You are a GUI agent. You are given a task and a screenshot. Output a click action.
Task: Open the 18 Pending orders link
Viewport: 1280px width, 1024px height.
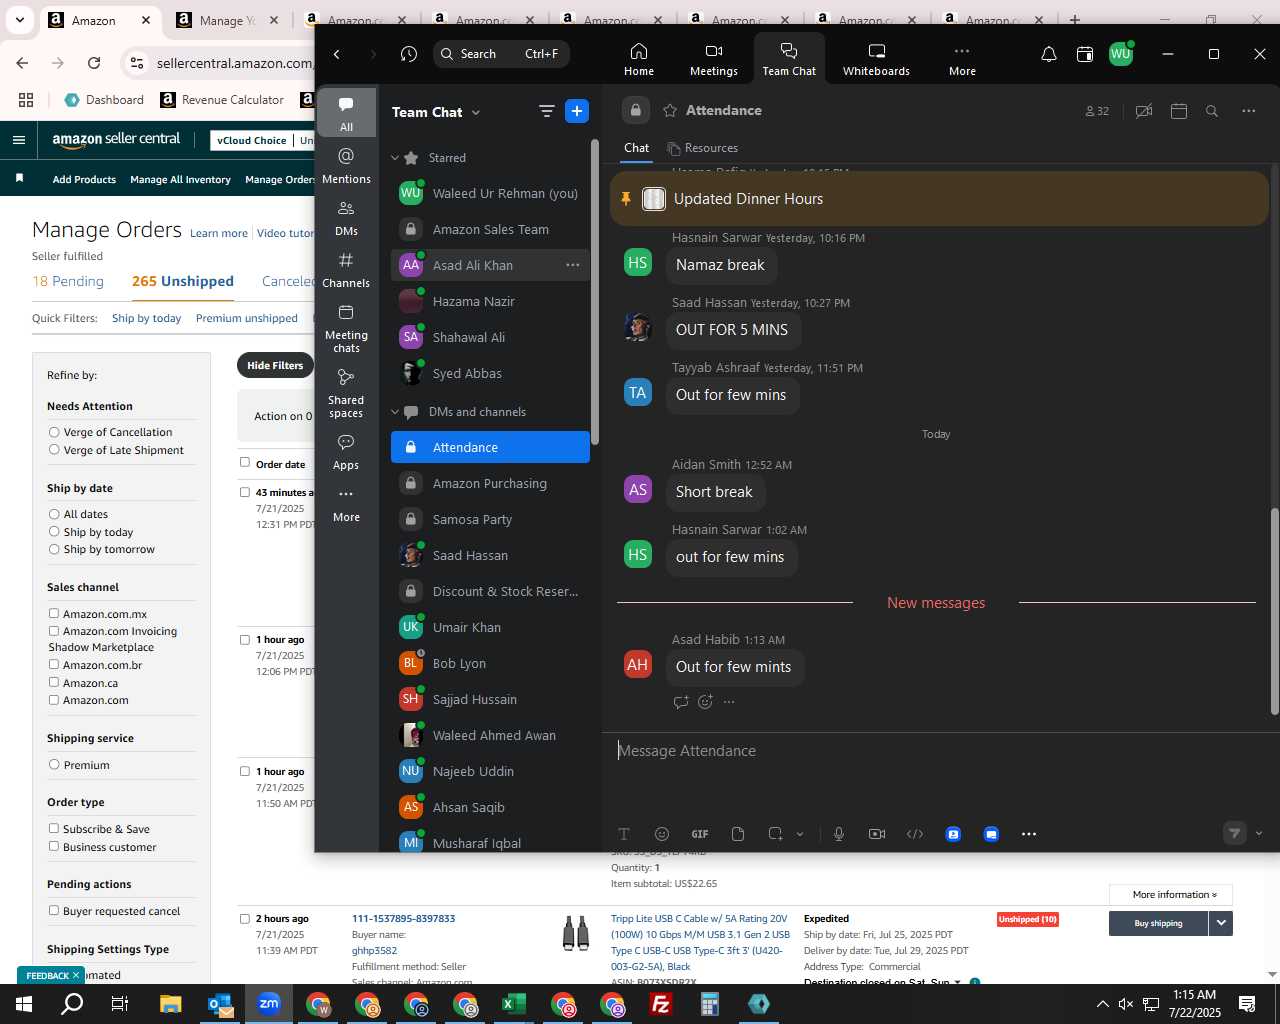pyautogui.click(x=68, y=281)
